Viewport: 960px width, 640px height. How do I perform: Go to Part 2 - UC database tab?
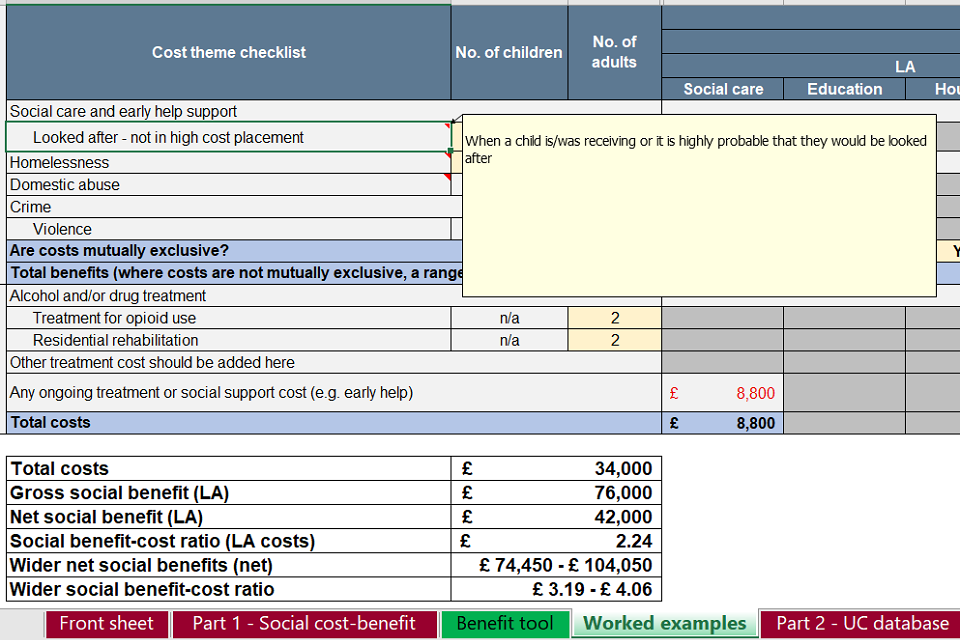[862, 623]
